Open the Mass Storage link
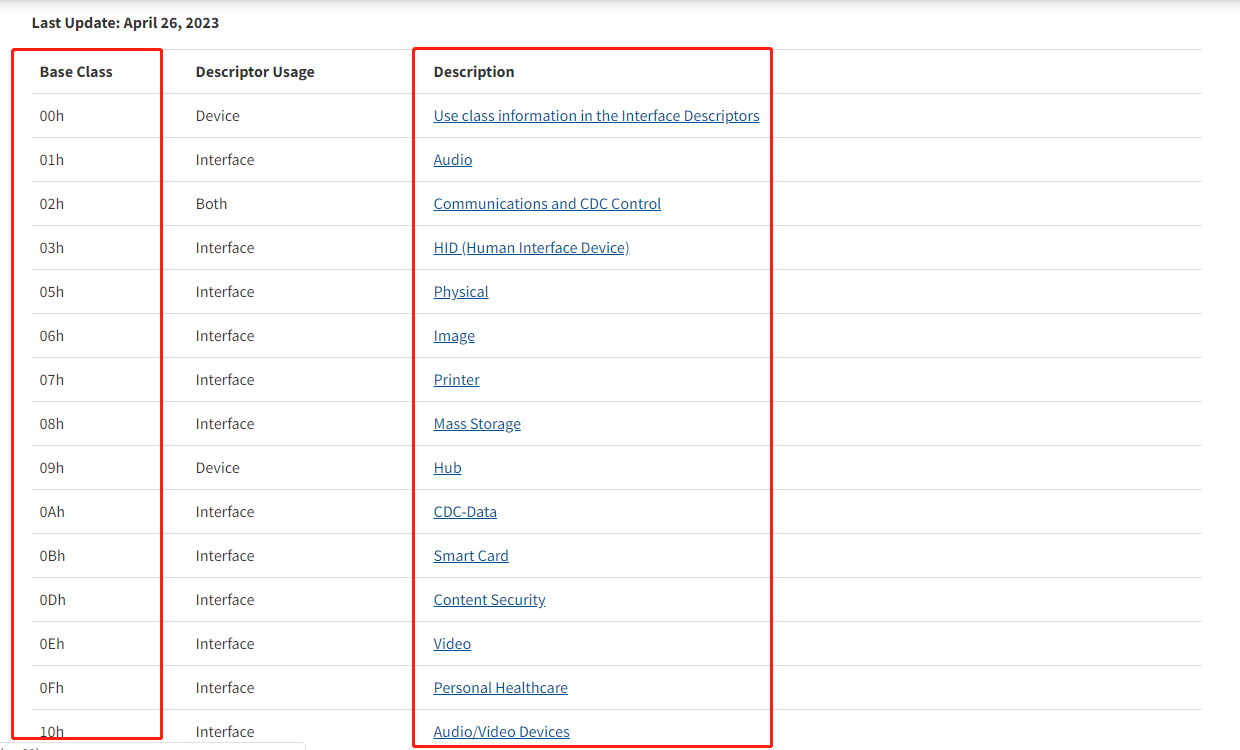This screenshot has height=750, width=1240. [x=477, y=424]
